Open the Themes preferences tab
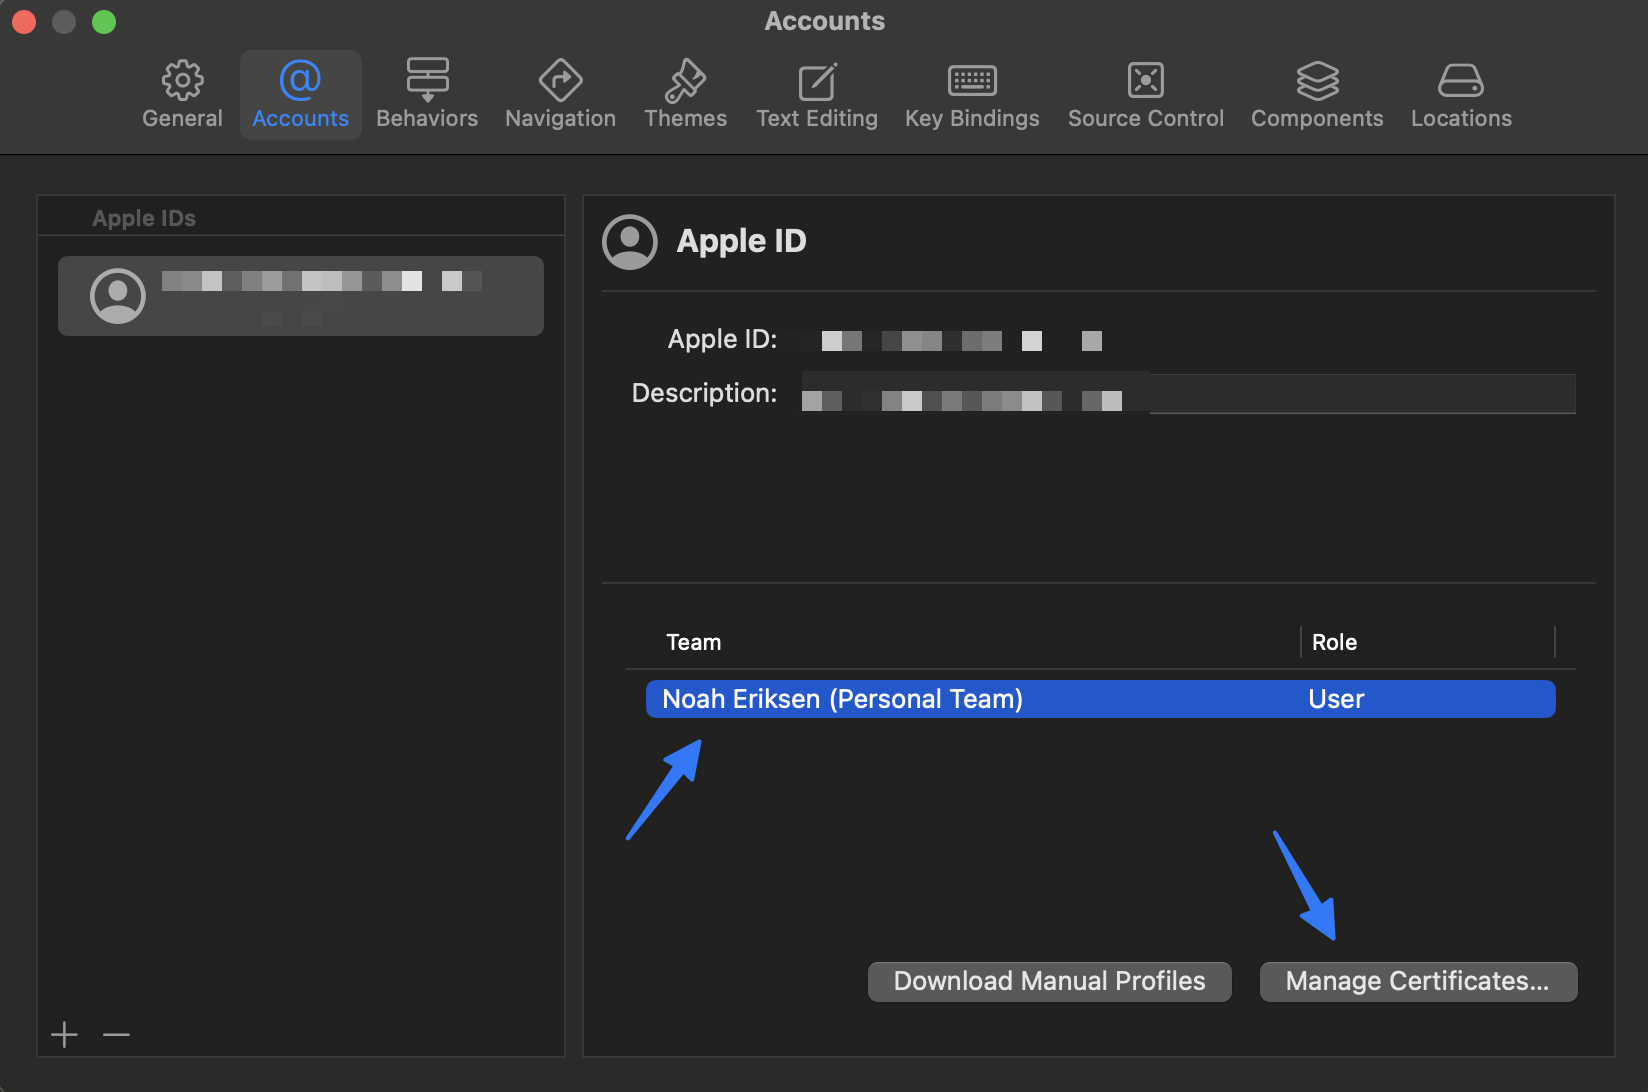 685,95
